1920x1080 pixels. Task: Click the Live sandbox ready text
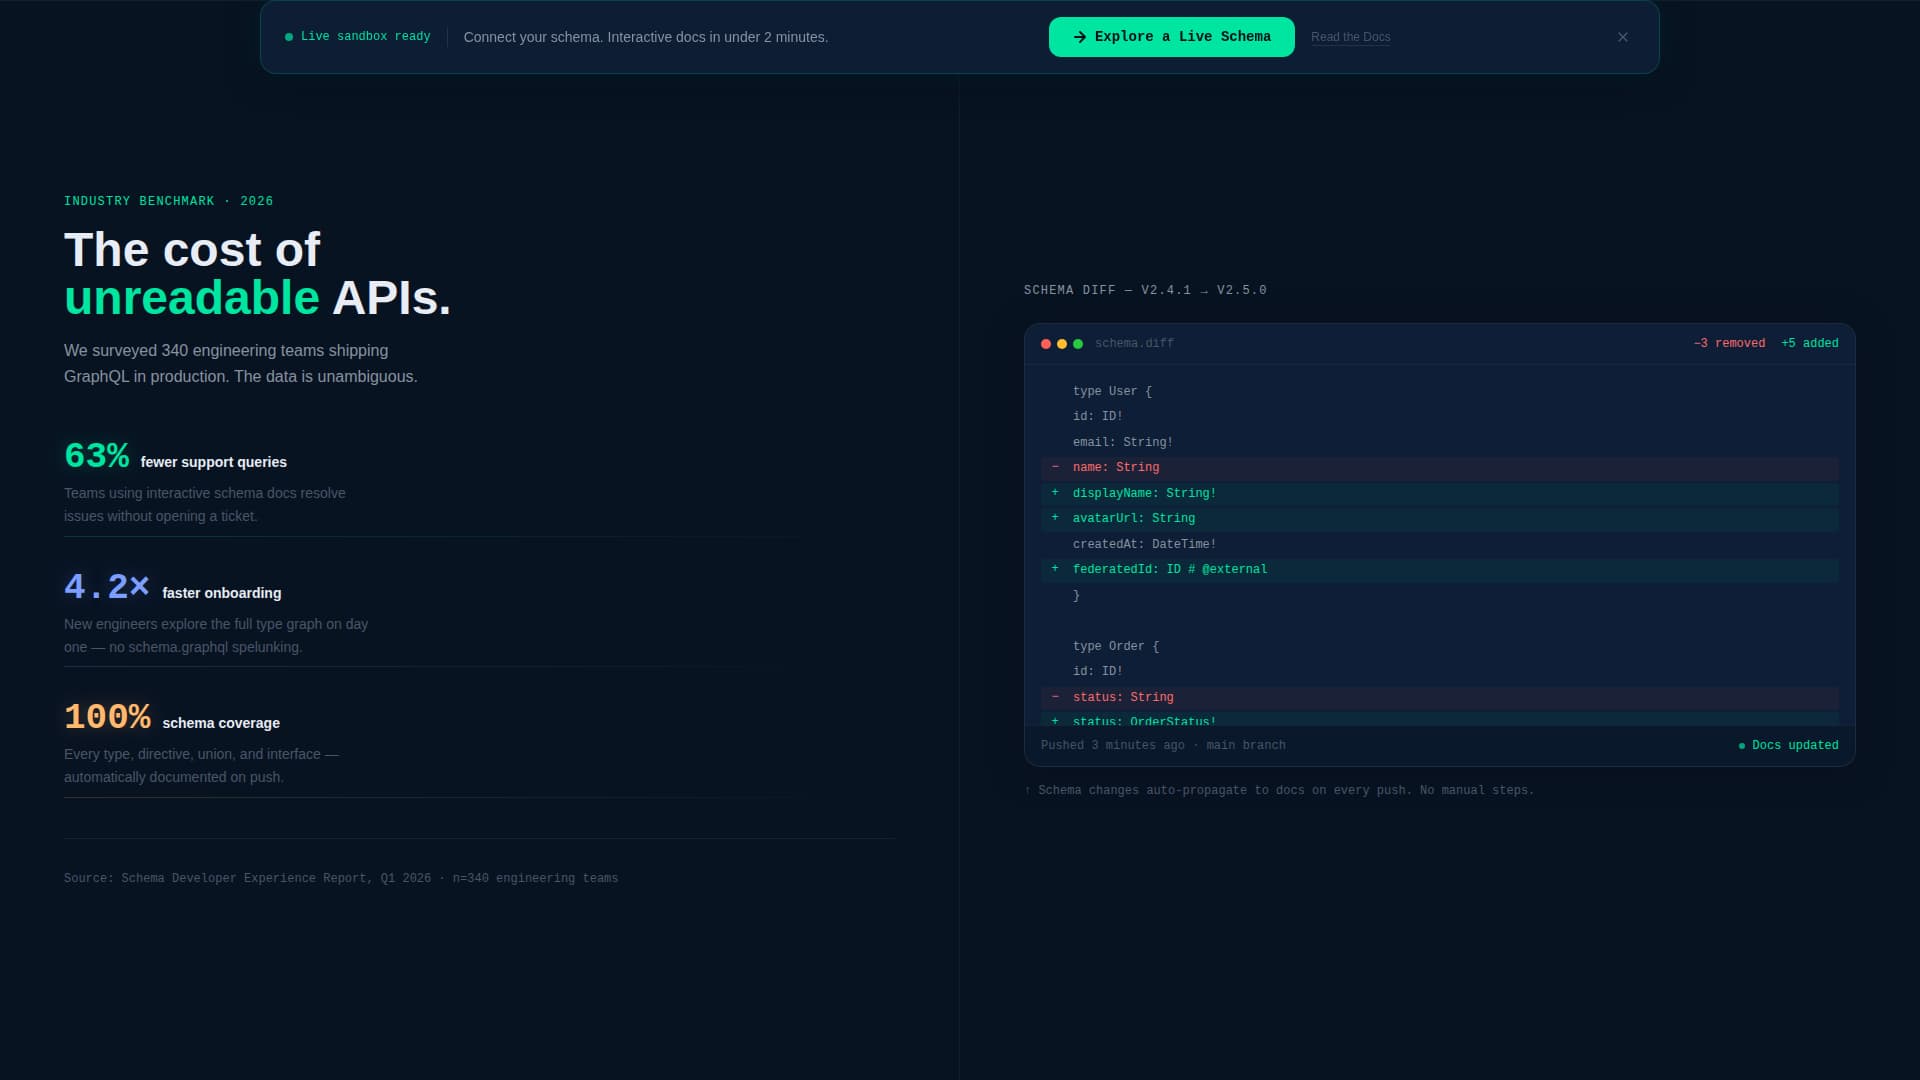[x=366, y=37]
